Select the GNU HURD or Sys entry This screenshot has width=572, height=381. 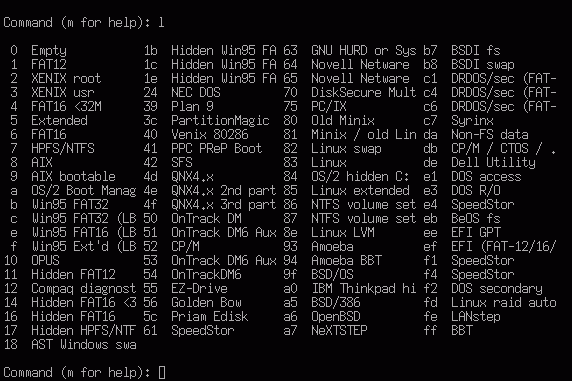(364, 50)
